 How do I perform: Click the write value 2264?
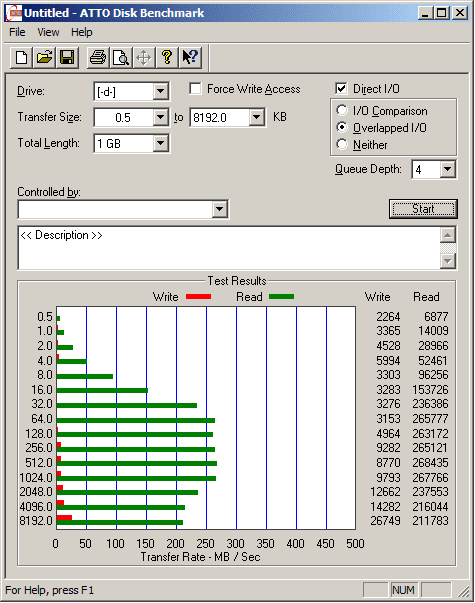(388, 317)
